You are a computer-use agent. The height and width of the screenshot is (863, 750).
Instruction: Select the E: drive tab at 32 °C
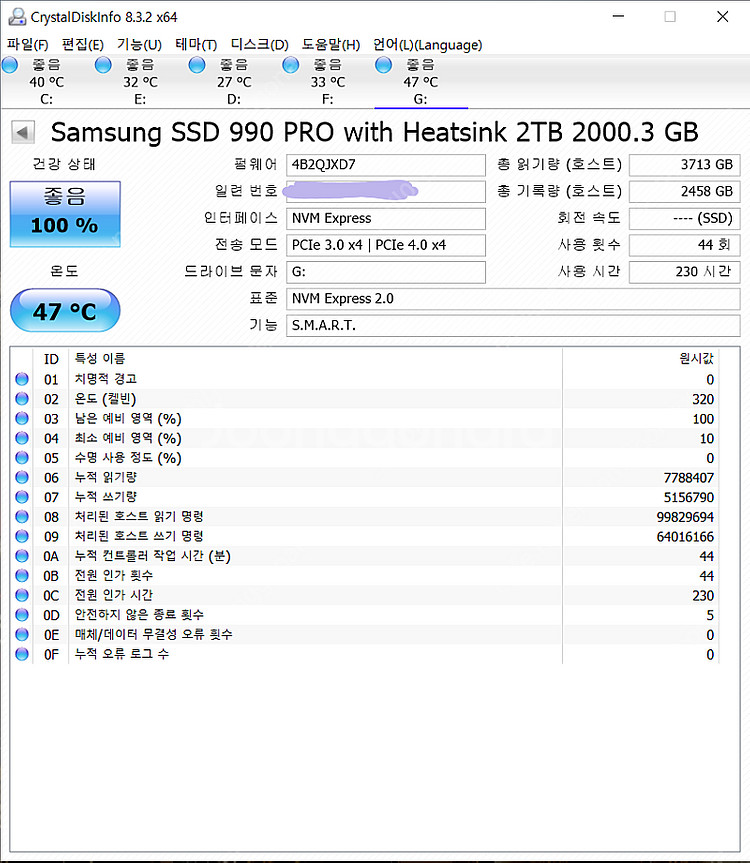(140, 82)
